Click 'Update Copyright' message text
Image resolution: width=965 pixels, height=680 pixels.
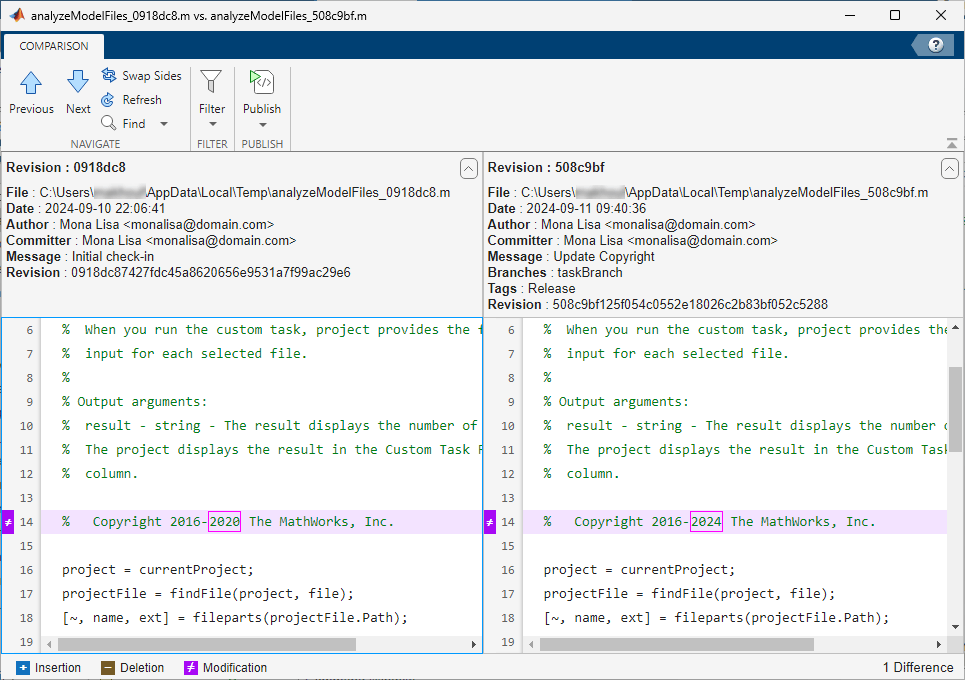click(604, 257)
